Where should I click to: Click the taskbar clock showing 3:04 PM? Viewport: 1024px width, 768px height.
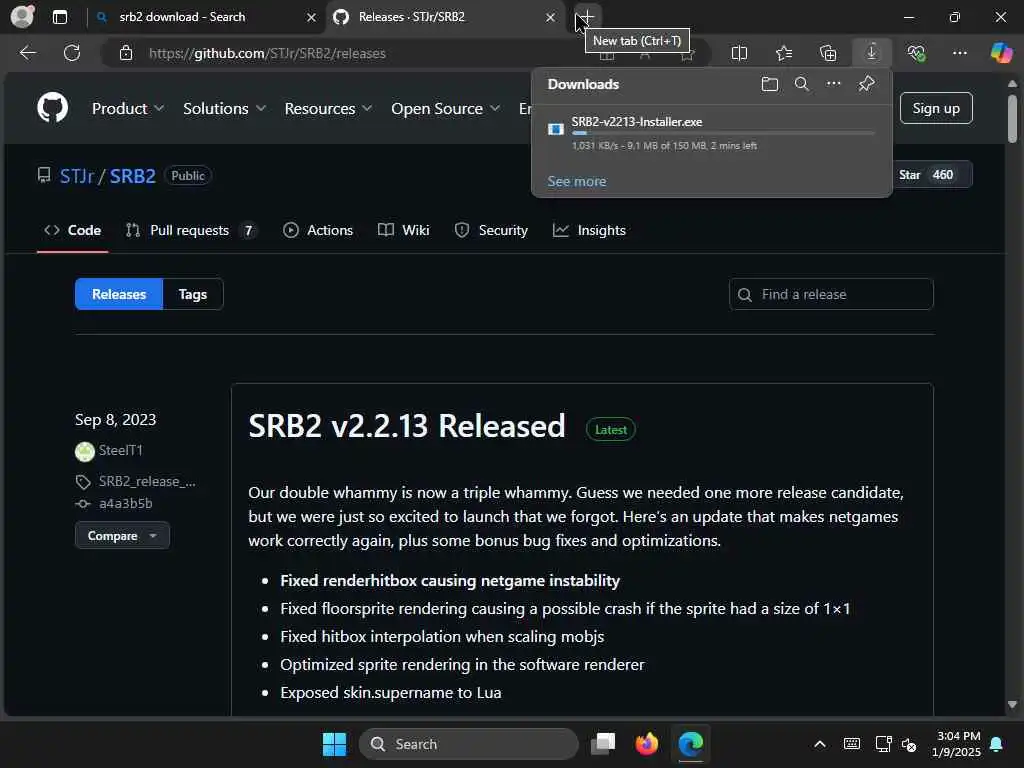click(x=957, y=744)
